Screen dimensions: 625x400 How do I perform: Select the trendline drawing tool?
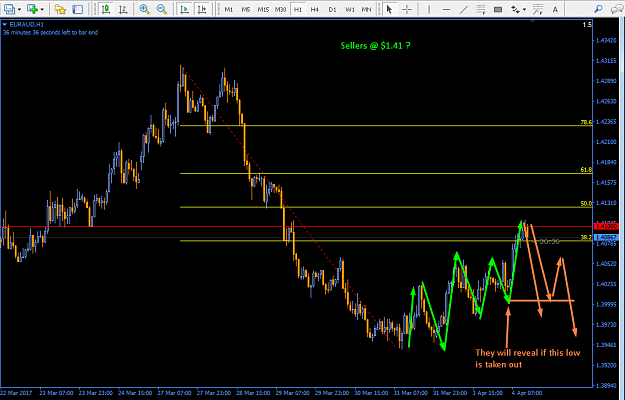(x=464, y=9)
